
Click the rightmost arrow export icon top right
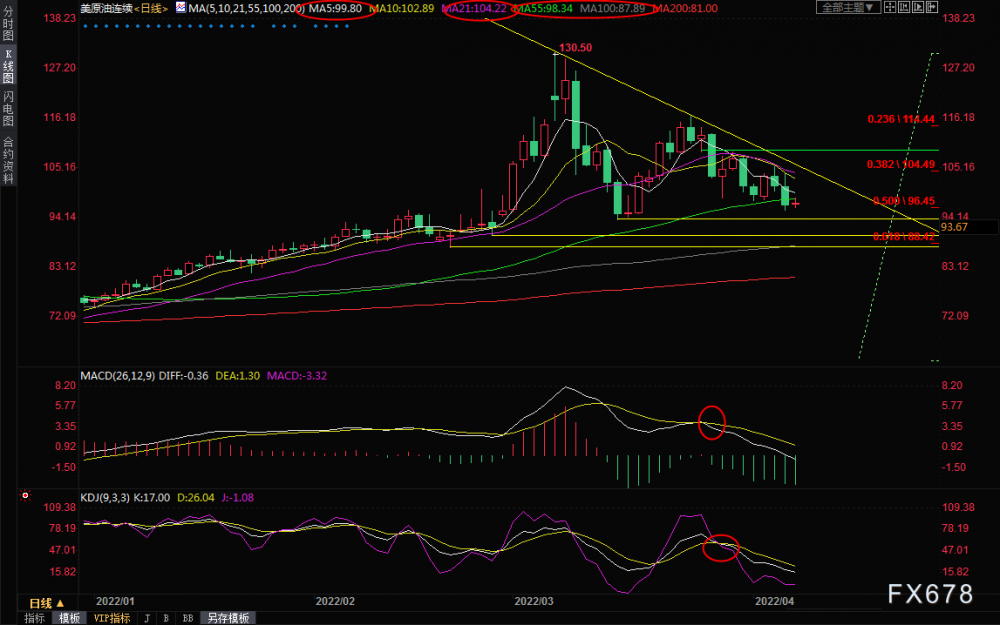932,8
